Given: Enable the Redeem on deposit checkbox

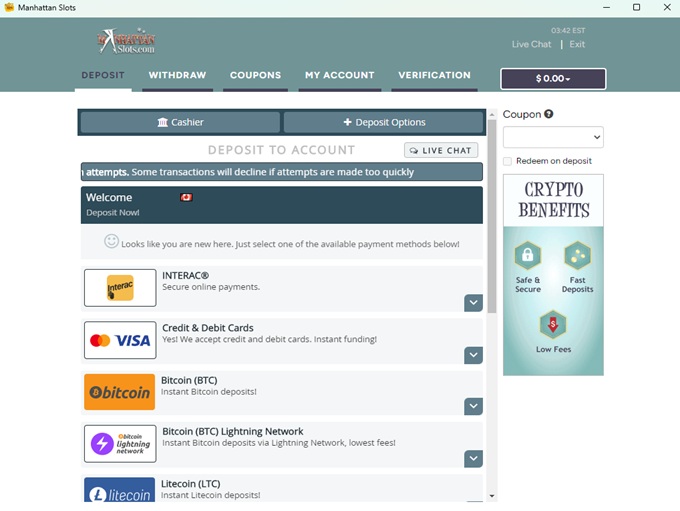Looking at the screenshot, I should tap(508, 161).
